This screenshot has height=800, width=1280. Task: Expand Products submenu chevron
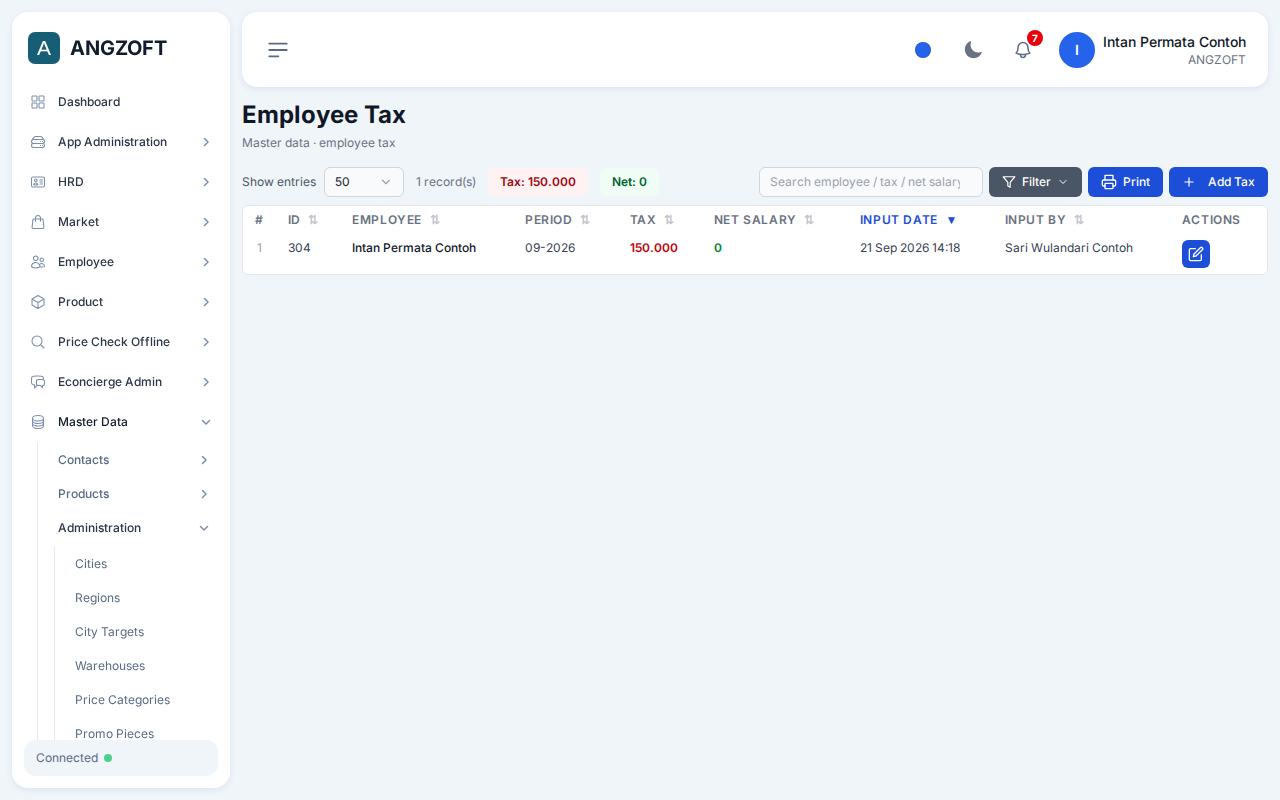point(204,494)
